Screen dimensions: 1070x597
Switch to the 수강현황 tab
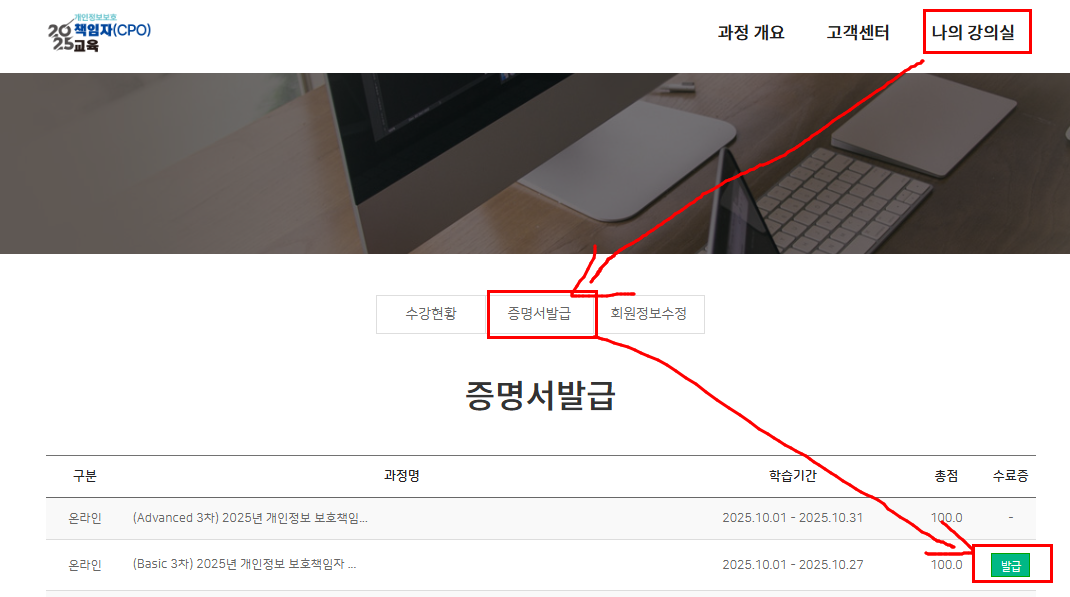[431, 314]
